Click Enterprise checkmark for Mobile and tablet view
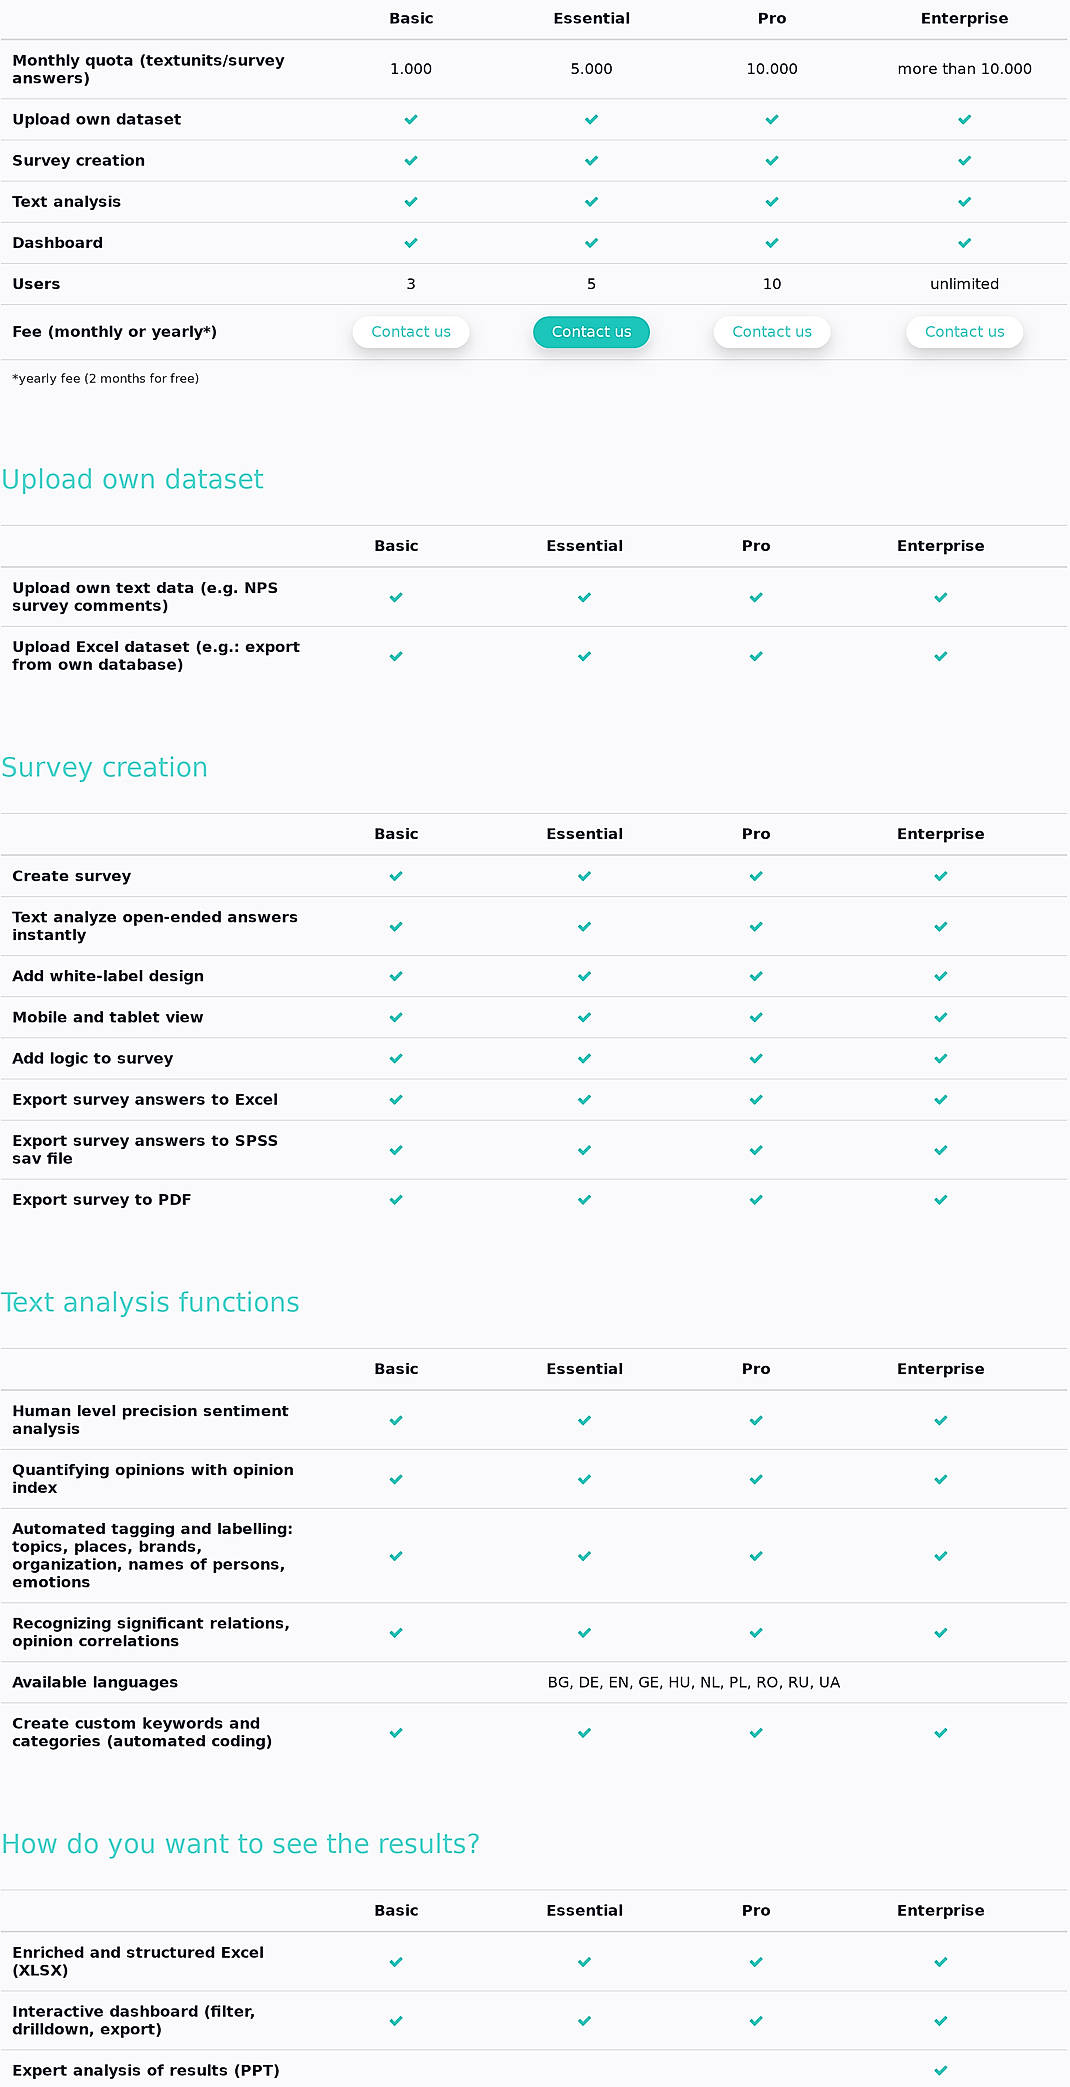Image resolution: width=1070 pixels, height=2087 pixels. (940, 1017)
